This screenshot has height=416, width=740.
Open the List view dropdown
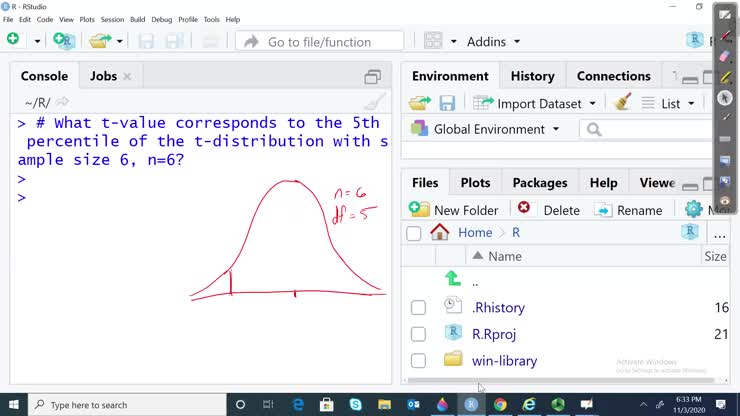[668, 103]
